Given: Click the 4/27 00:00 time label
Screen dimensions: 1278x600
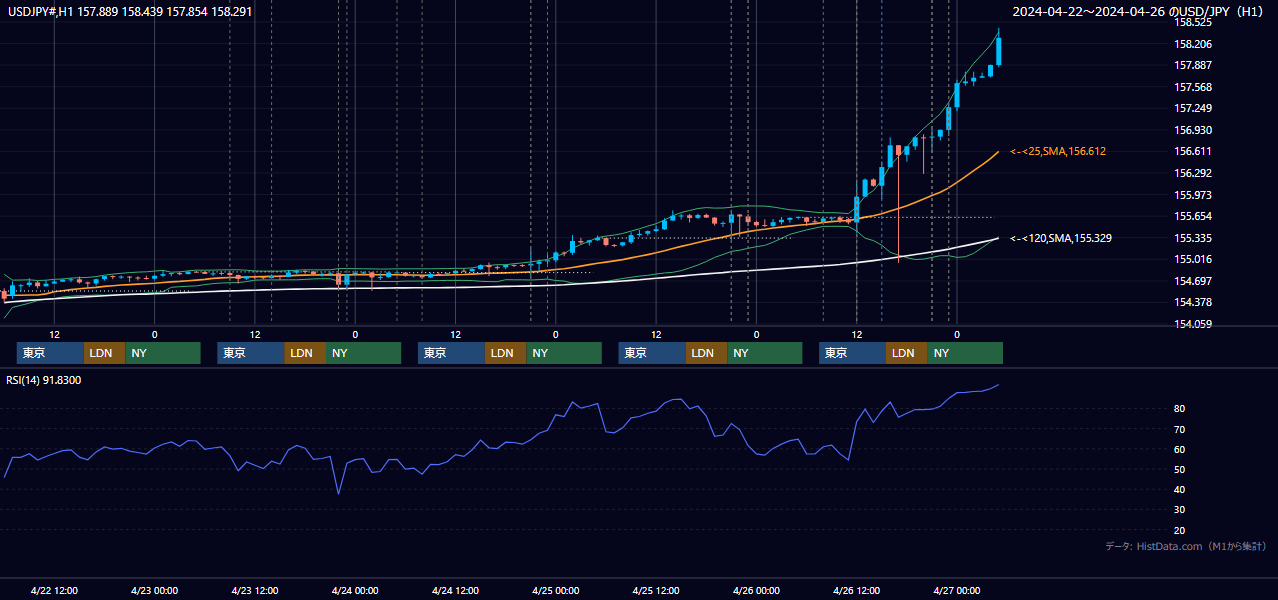Looking at the screenshot, I should (x=957, y=590).
